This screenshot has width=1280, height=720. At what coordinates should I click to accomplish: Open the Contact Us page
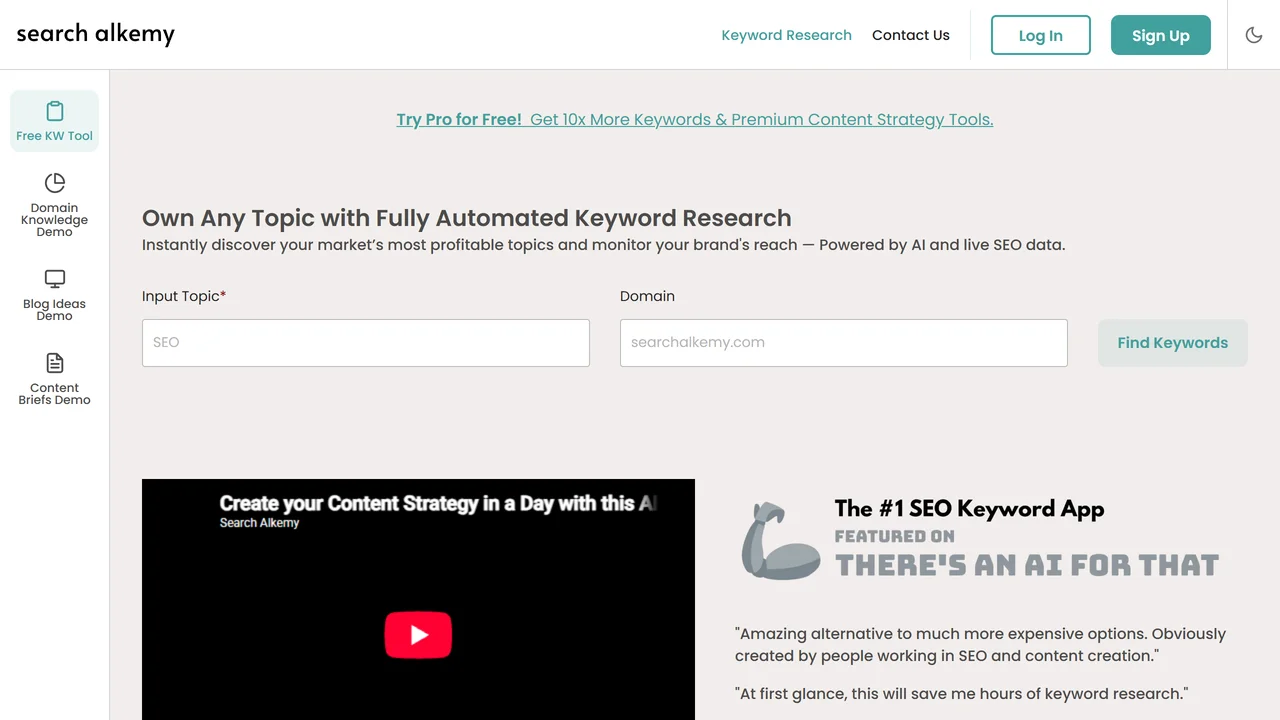coord(910,35)
